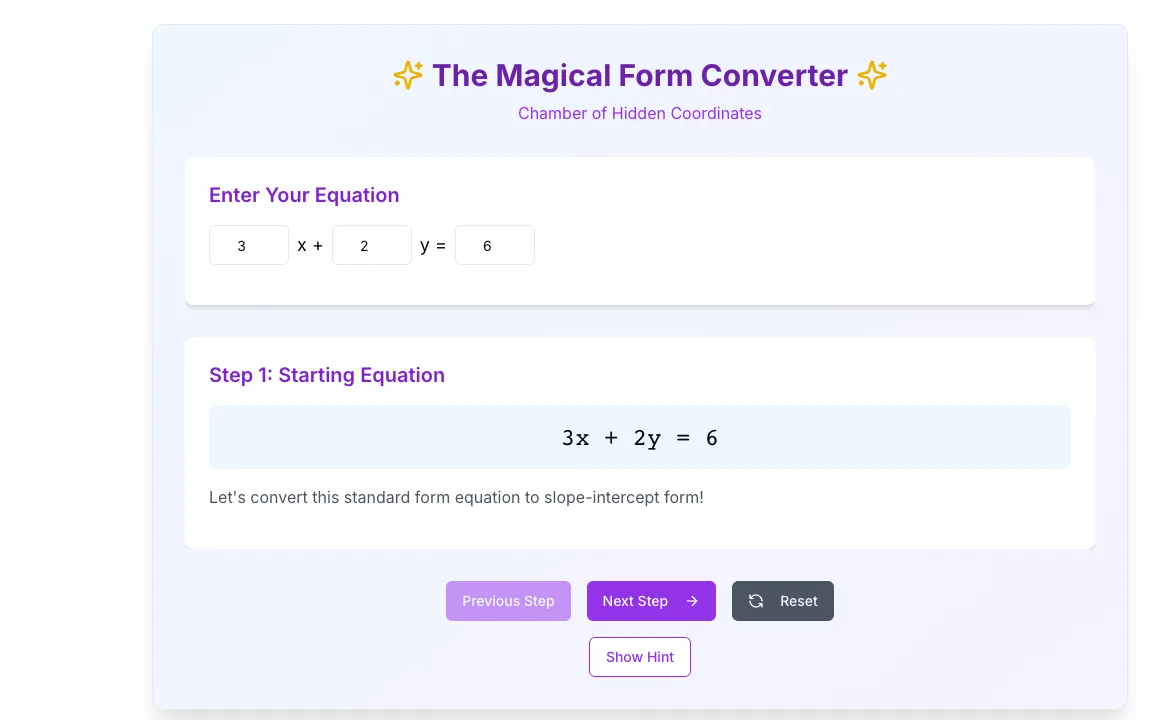1152x720 pixels.
Task: Click the right sparkle icon after the title
Action: (872, 75)
